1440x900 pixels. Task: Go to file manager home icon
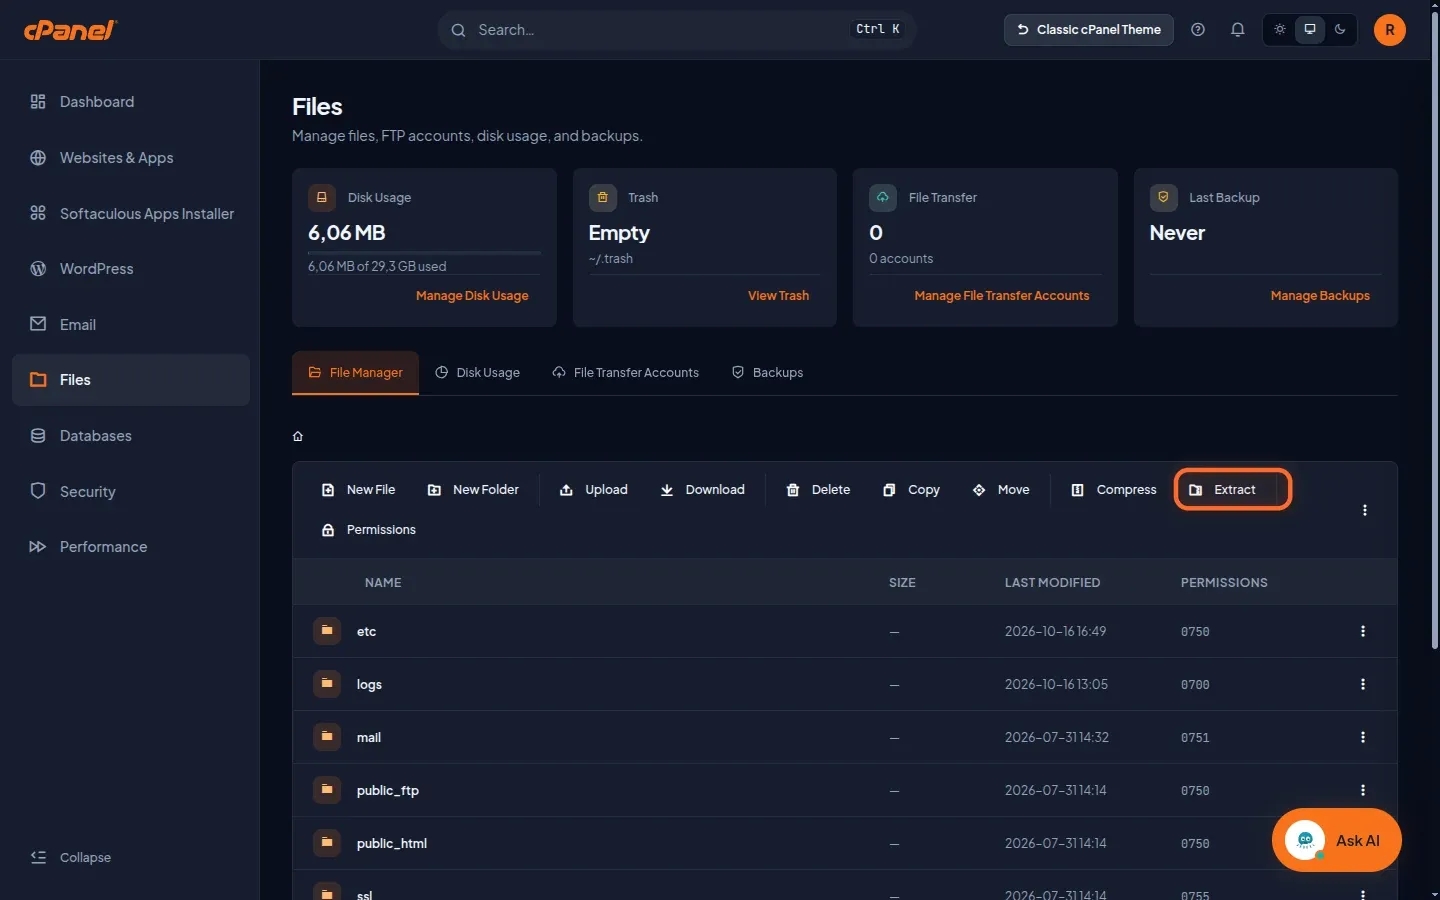coord(298,436)
